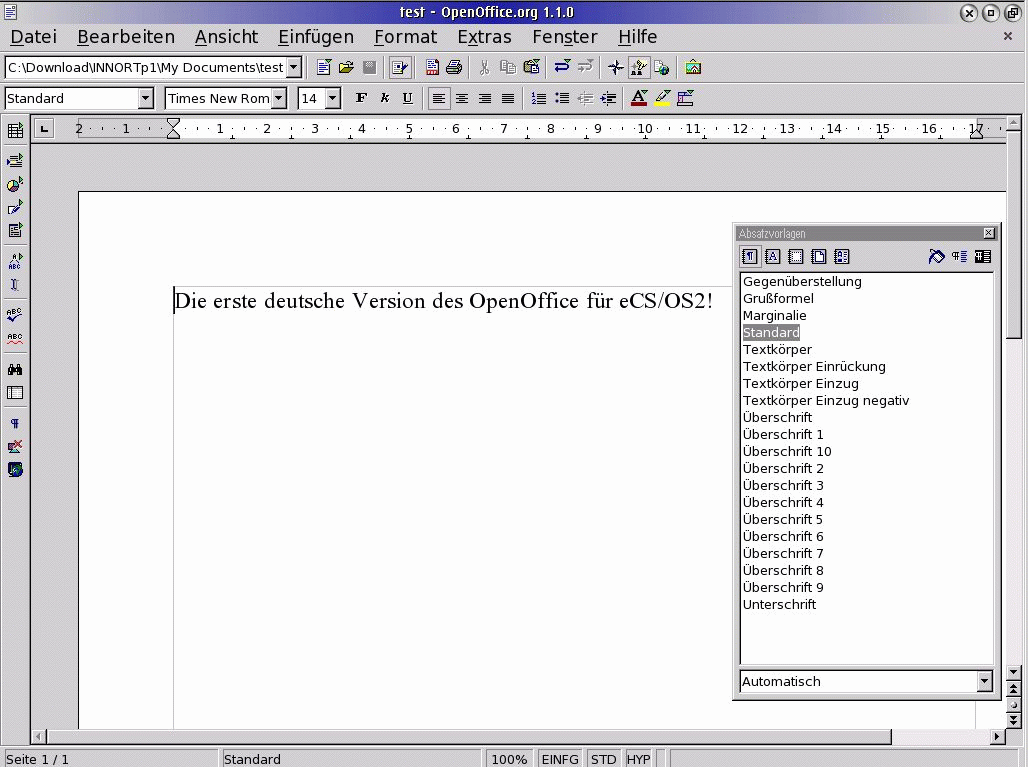Pick font color with the red A
The width and height of the screenshot is (1028, 767).
pos(639,98)
